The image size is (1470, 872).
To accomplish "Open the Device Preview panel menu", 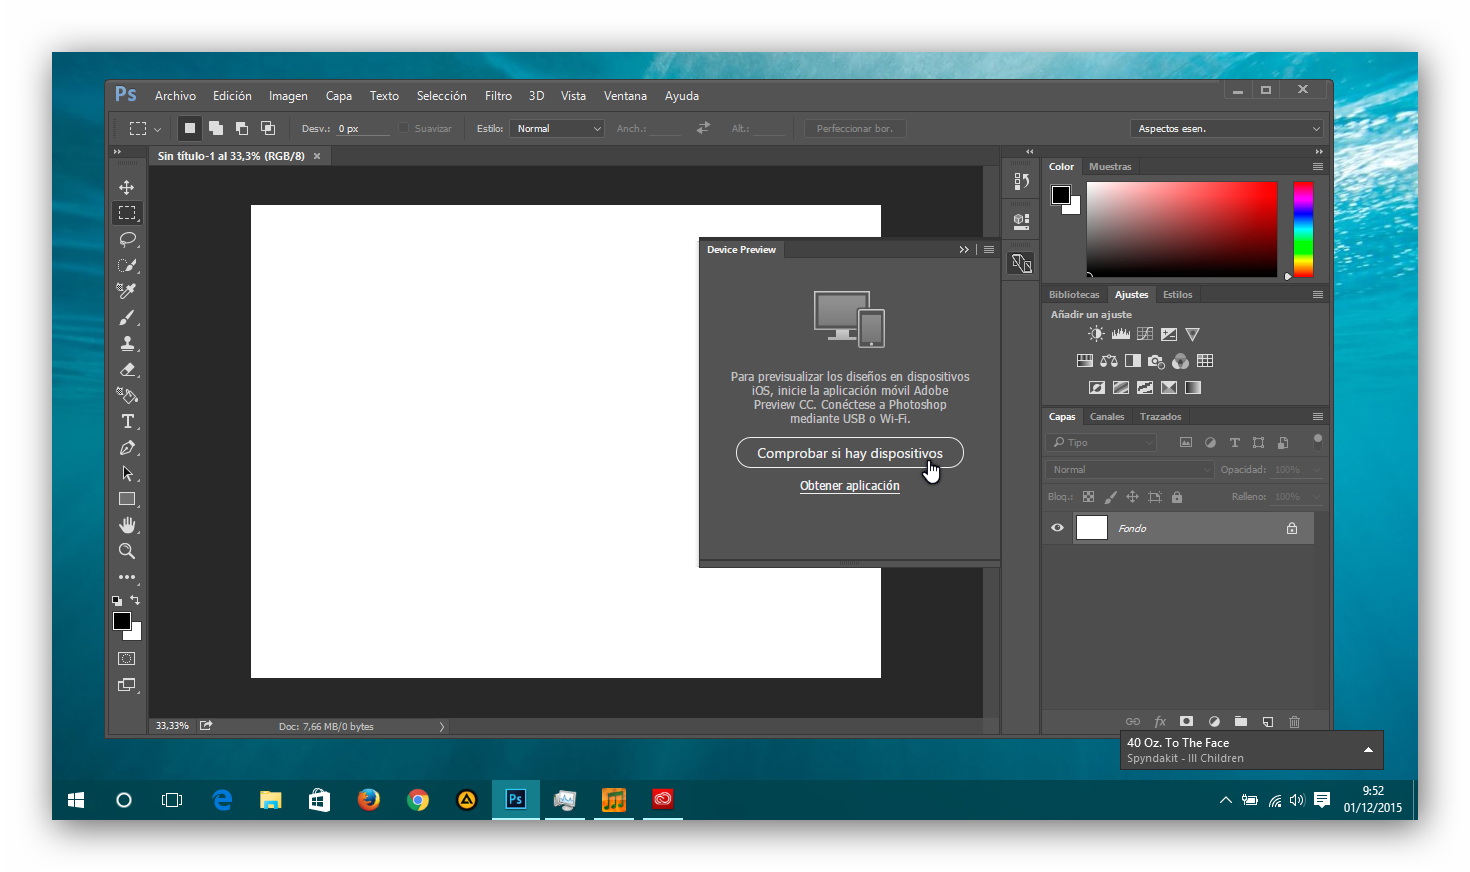I will pyautogui.click(x=989, y=250).
